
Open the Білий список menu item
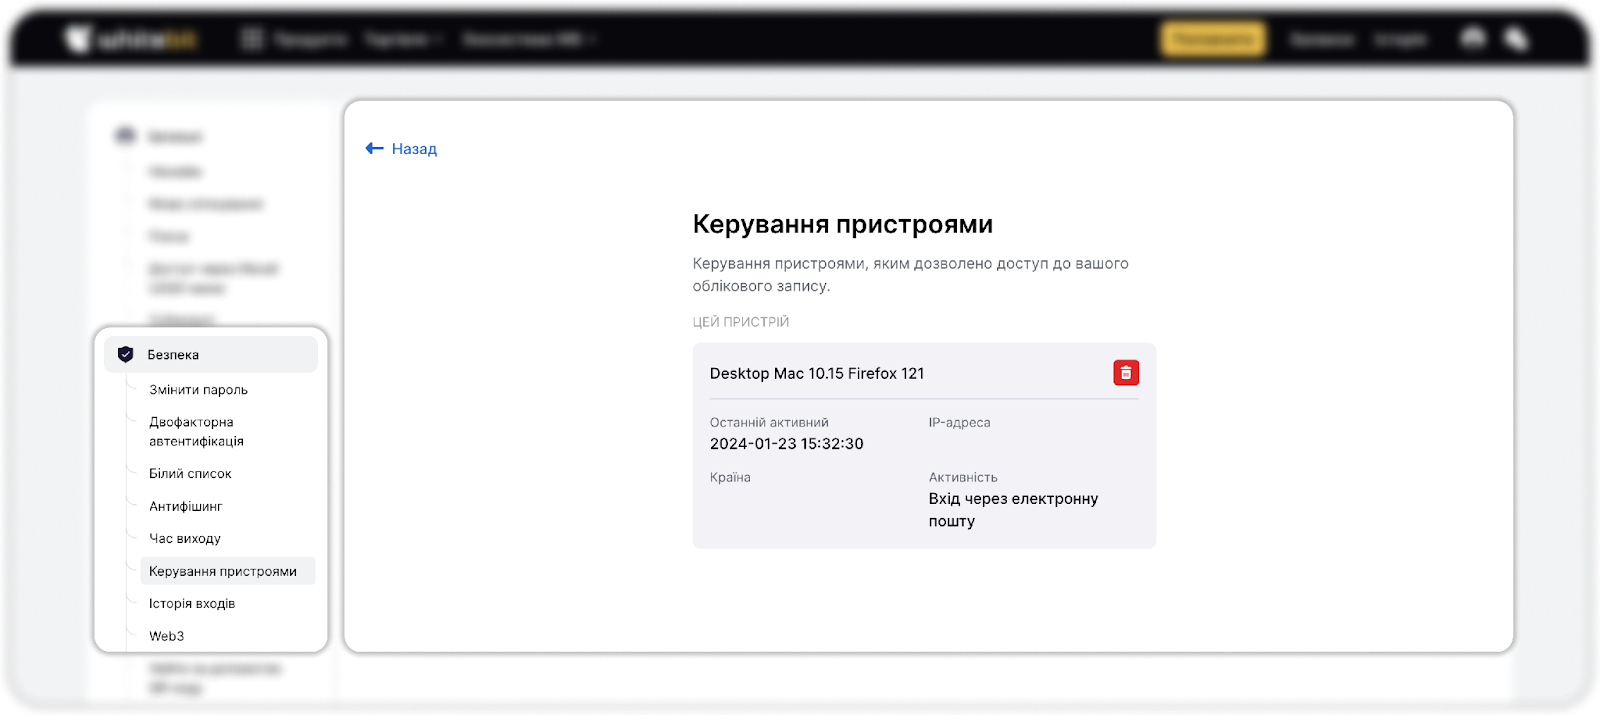190,474
